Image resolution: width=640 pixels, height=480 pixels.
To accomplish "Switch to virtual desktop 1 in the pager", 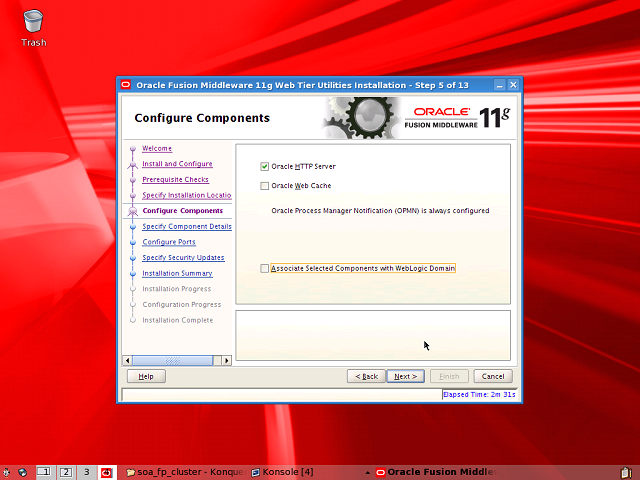I will click(x=44, y=472).
